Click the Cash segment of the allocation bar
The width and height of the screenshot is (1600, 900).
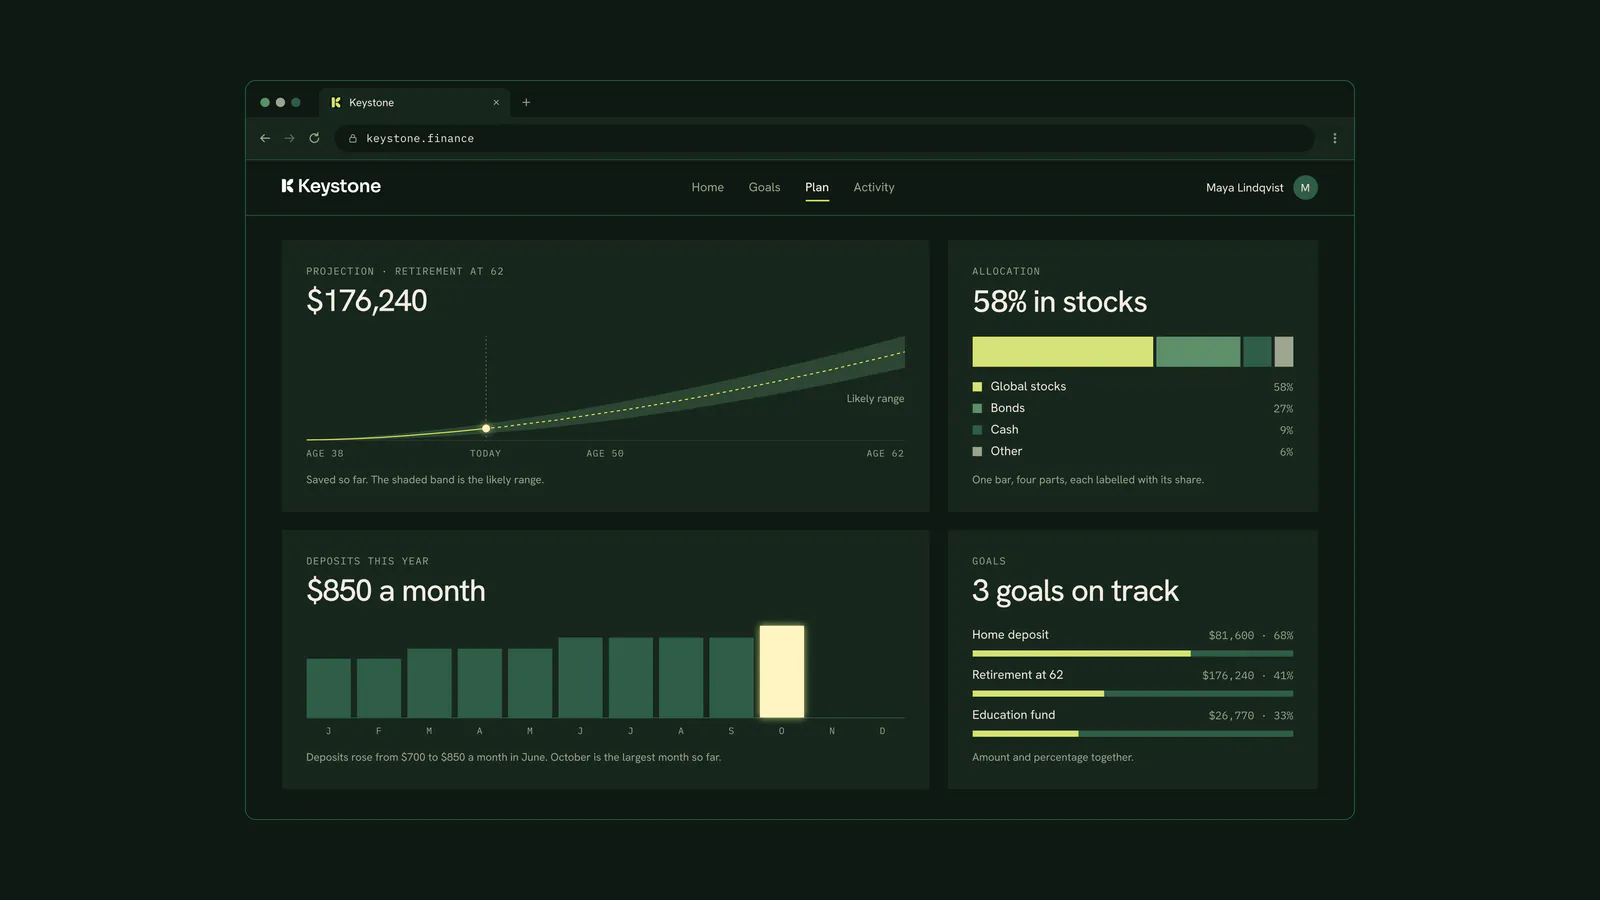[1257, 352]
